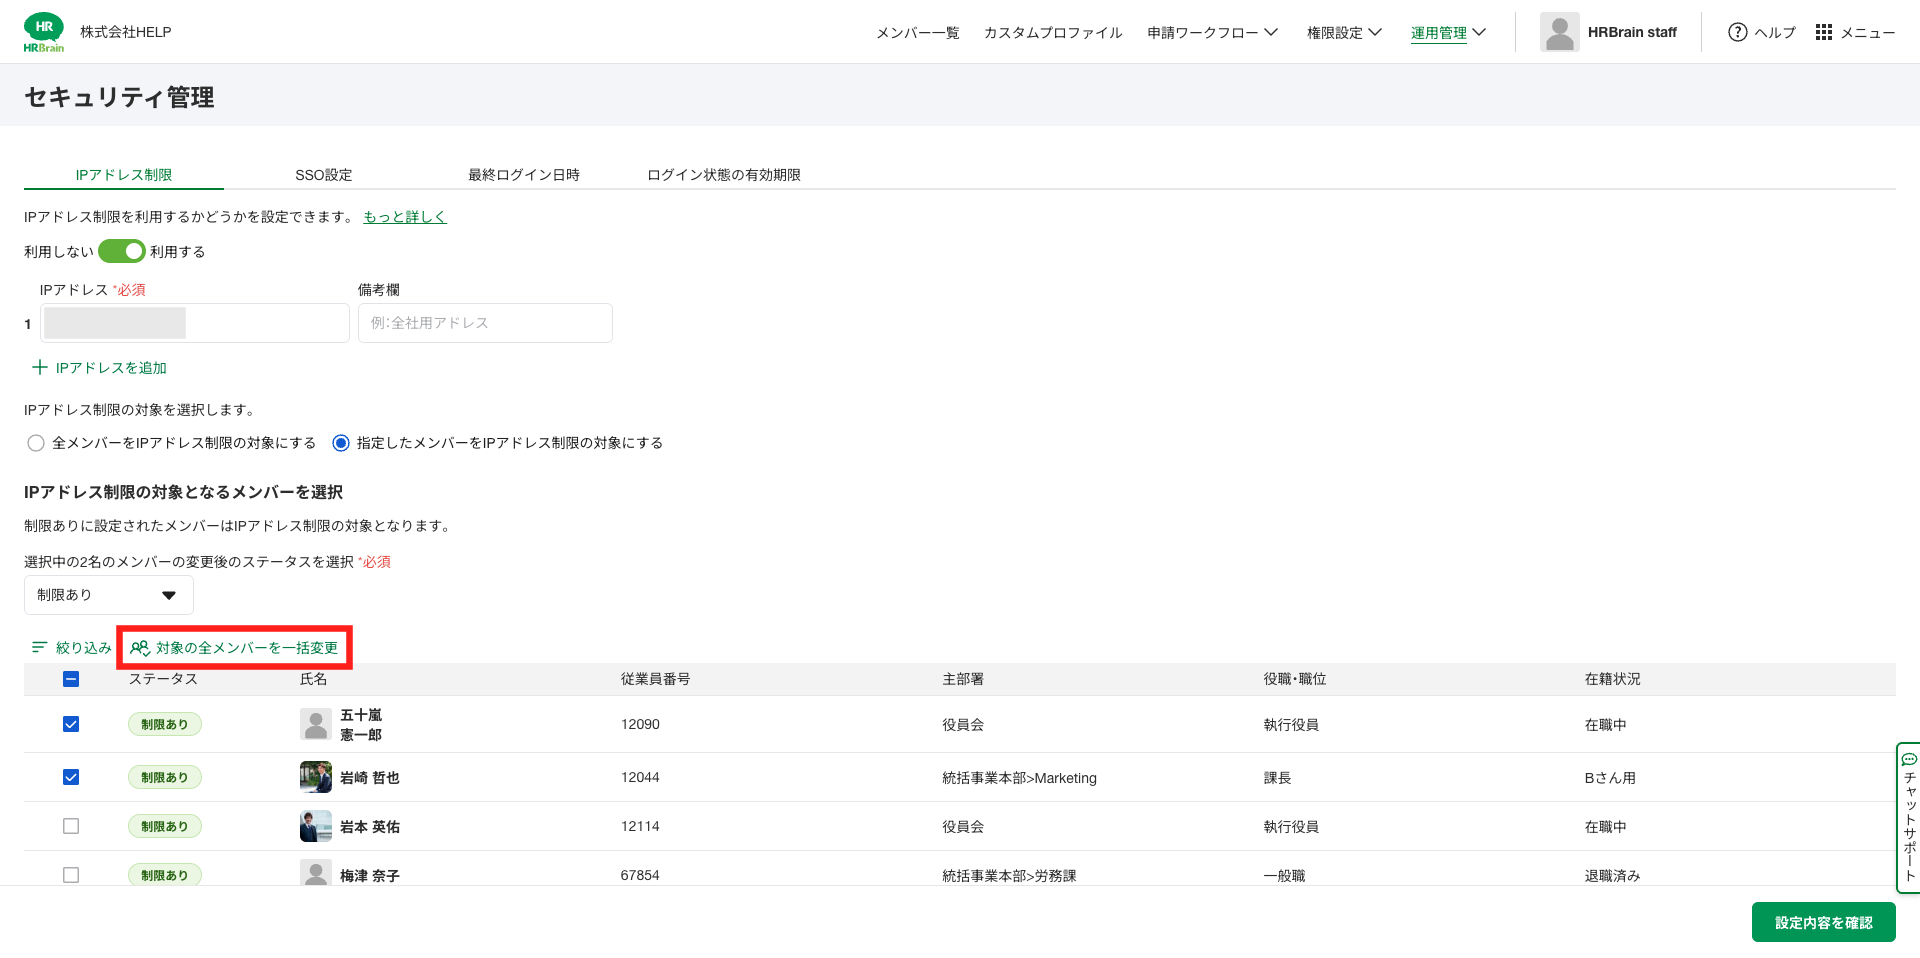1920x958 pixels.
Task: Open the chat support side icon
Action: 1909,759
